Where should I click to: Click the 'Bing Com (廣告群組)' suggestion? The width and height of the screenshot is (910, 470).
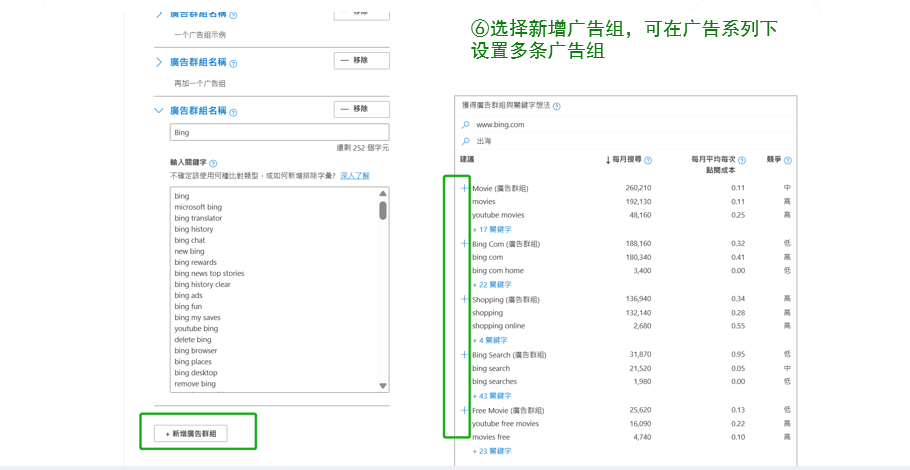pos(506,244)
